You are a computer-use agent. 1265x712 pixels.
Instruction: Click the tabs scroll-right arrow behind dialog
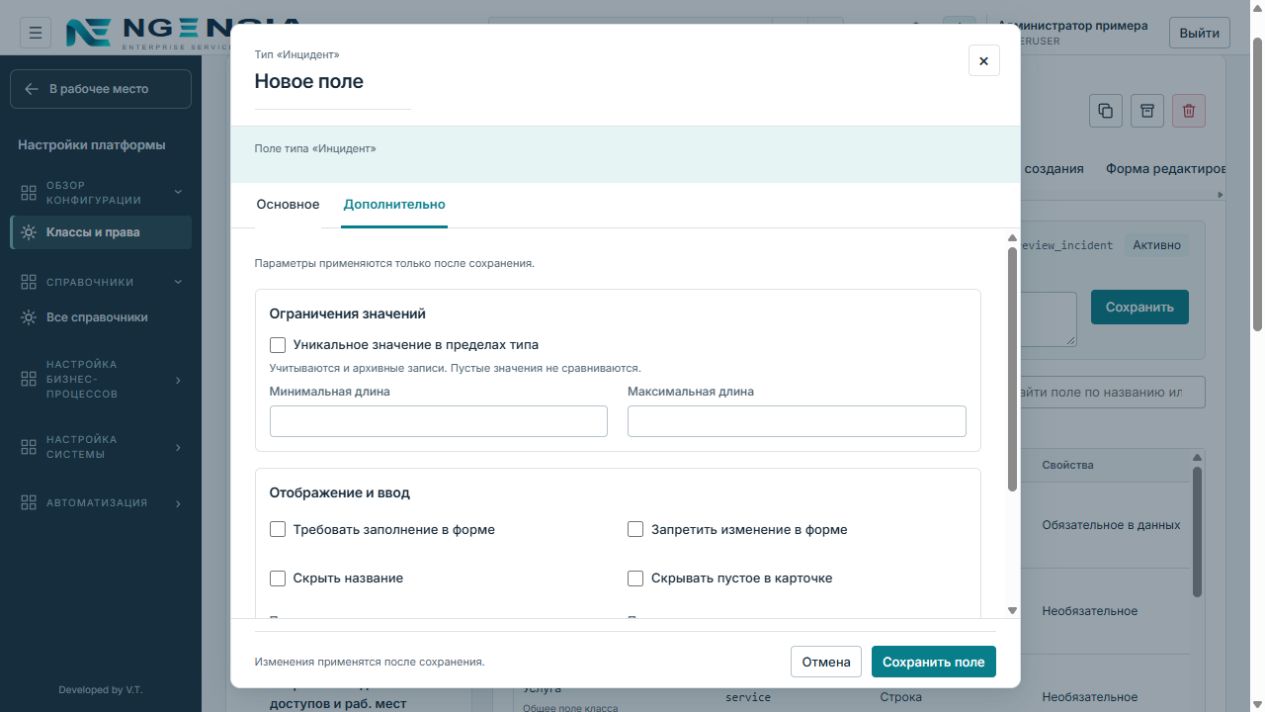(x=1219, y=194)
